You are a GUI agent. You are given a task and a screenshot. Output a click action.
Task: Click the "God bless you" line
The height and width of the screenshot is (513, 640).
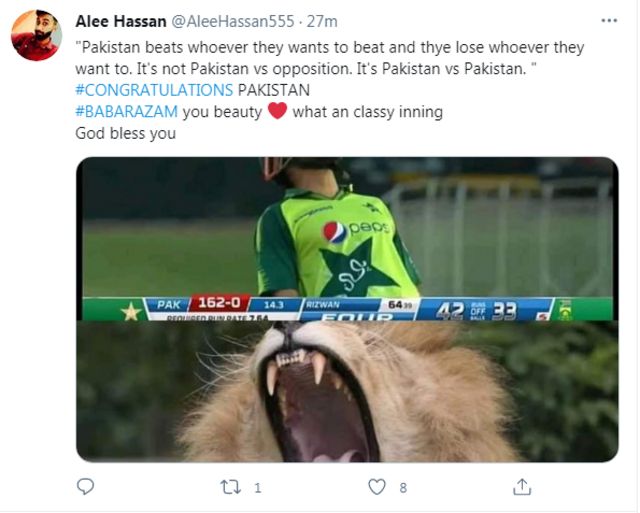click(126, 133)
